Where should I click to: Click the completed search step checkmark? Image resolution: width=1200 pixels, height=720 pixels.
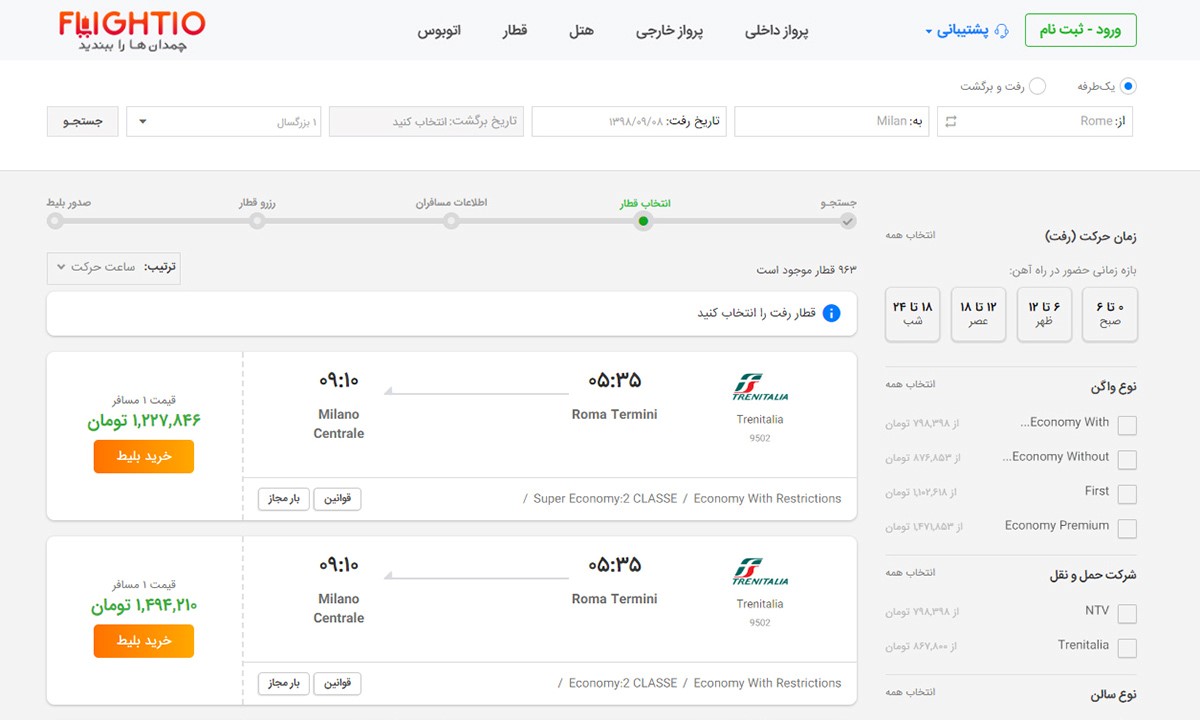pyautogui.click(x=848, y=221)
